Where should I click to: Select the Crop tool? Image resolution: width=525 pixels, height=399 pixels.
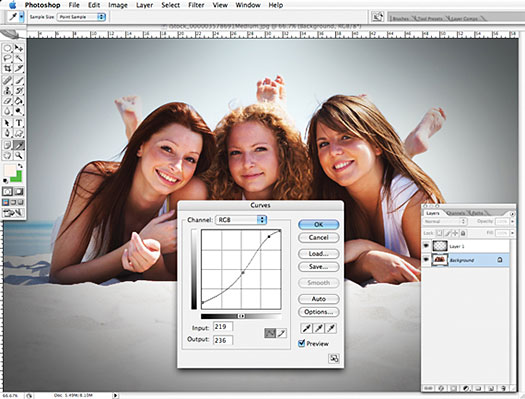(x=7, y=69)
